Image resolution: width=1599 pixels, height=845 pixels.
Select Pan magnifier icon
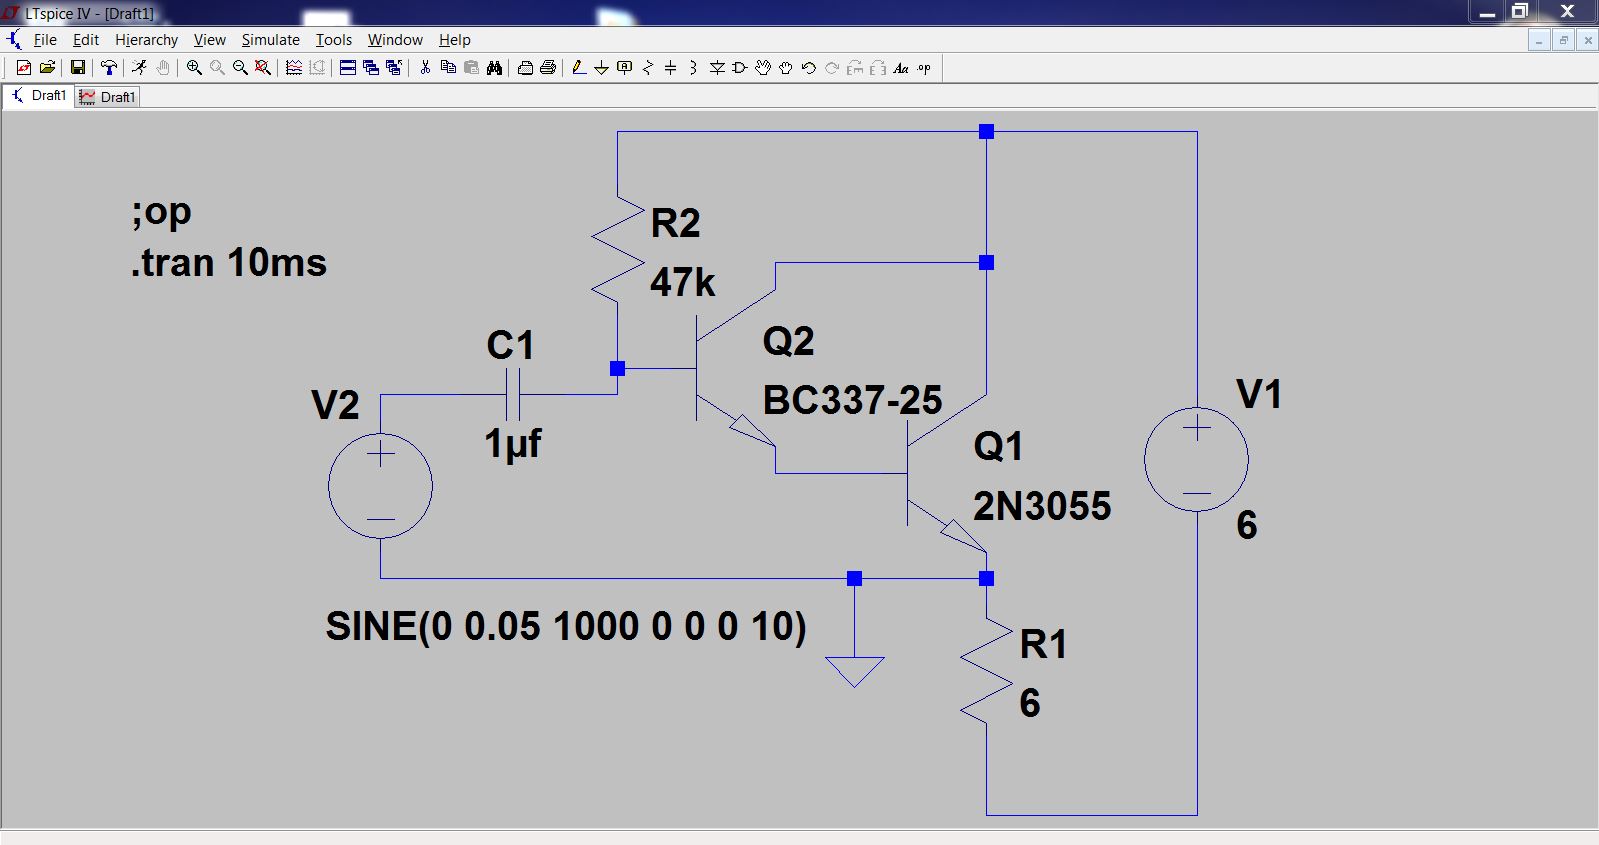tap(217, 68)
